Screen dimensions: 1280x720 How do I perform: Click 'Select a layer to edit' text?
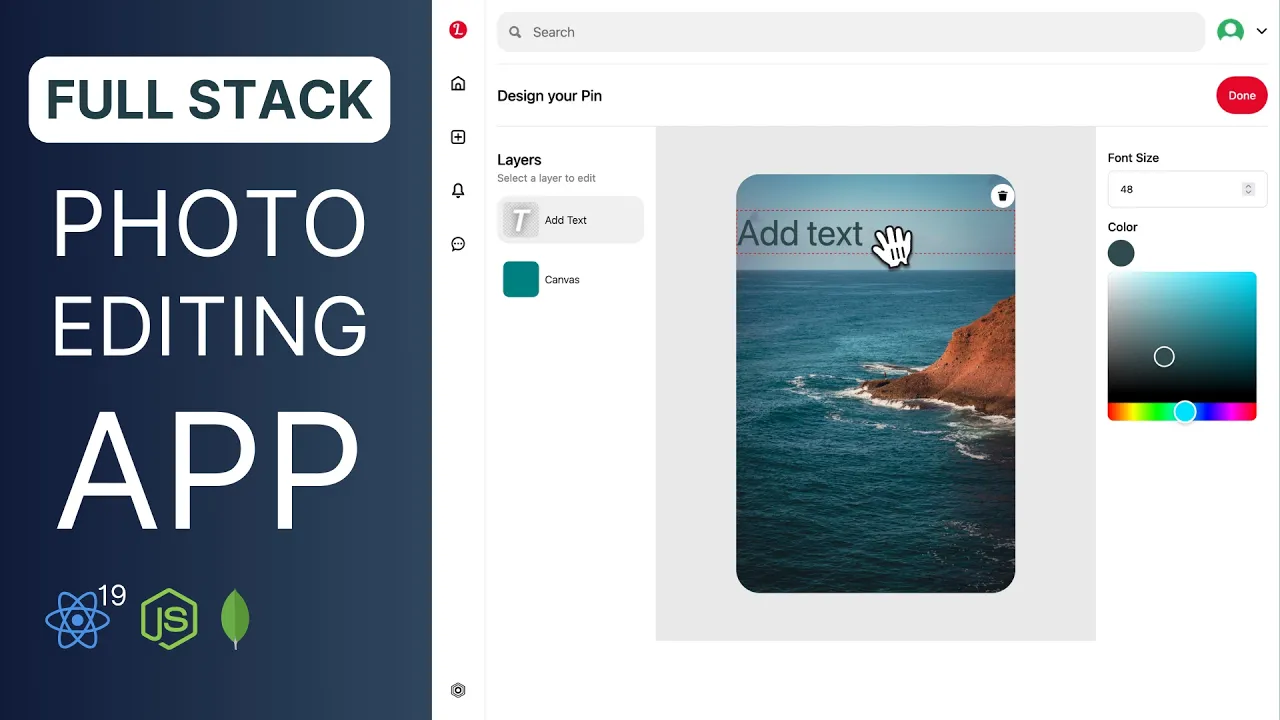(x=546, y=178)
